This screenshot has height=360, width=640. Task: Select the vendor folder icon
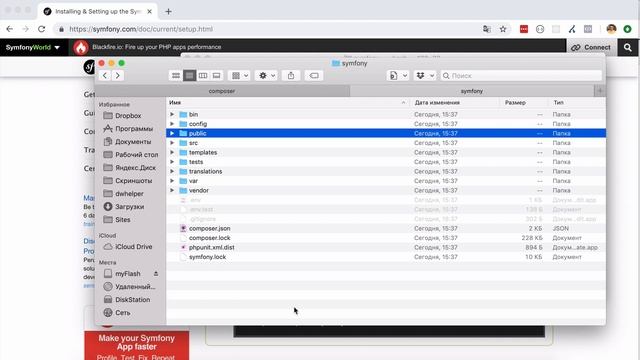pos(183,190)
